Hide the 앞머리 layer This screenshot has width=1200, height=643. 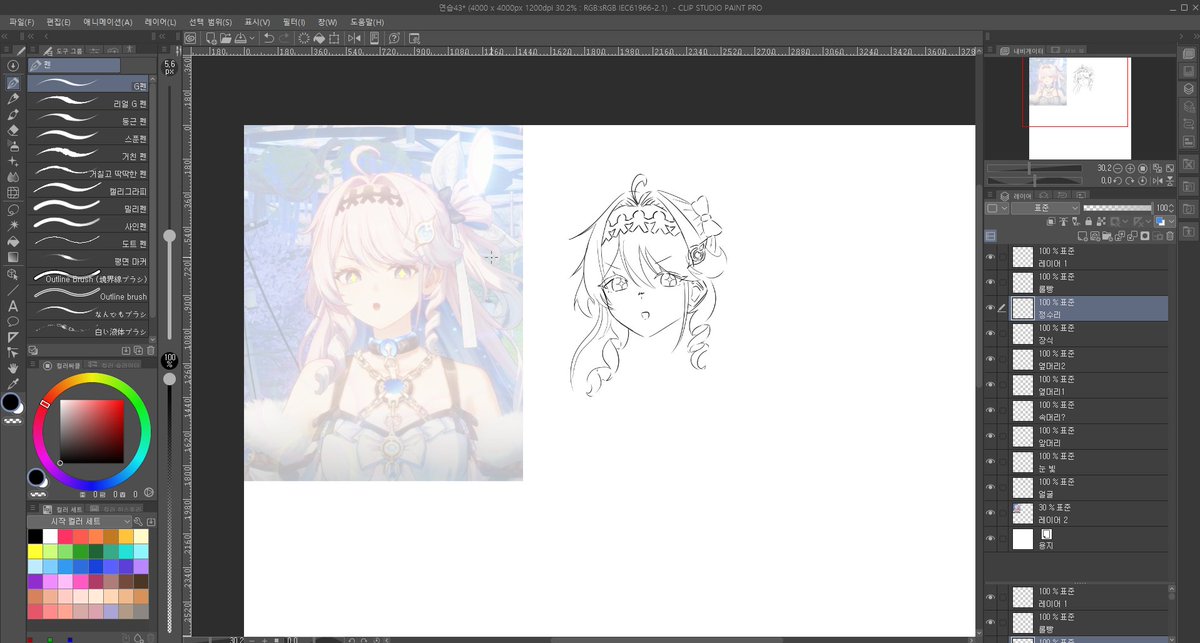tap(990, 437)
